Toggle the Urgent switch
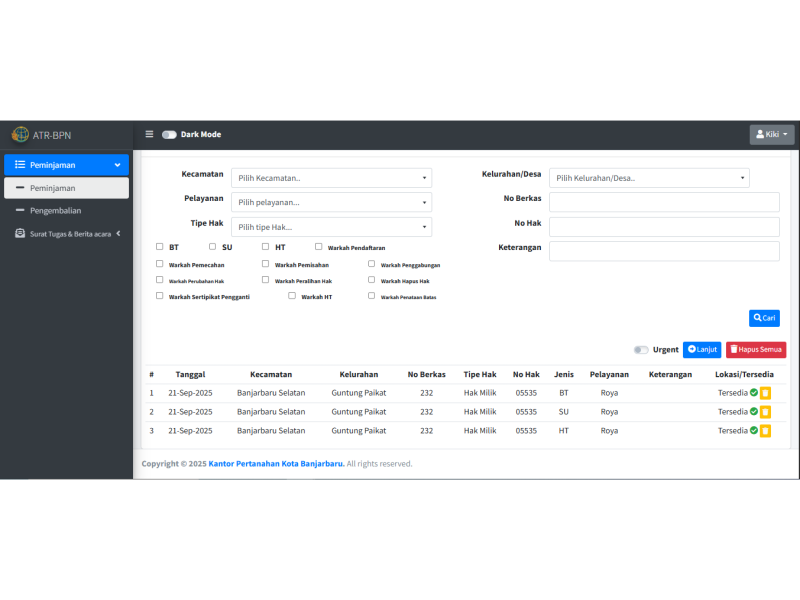This screenshot has width=800, height=600. (x=640, y=350)
